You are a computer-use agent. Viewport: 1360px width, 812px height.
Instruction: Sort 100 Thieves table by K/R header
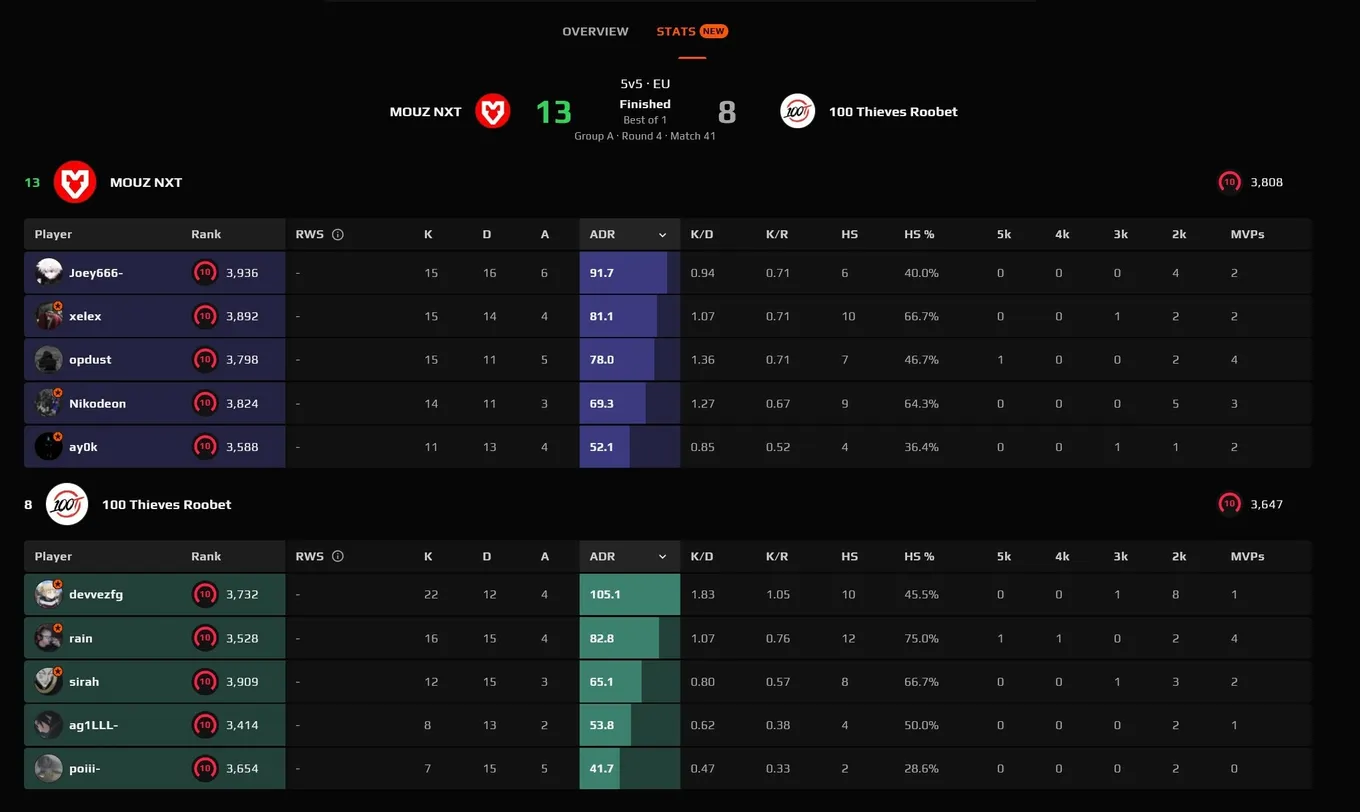[777, 556]
